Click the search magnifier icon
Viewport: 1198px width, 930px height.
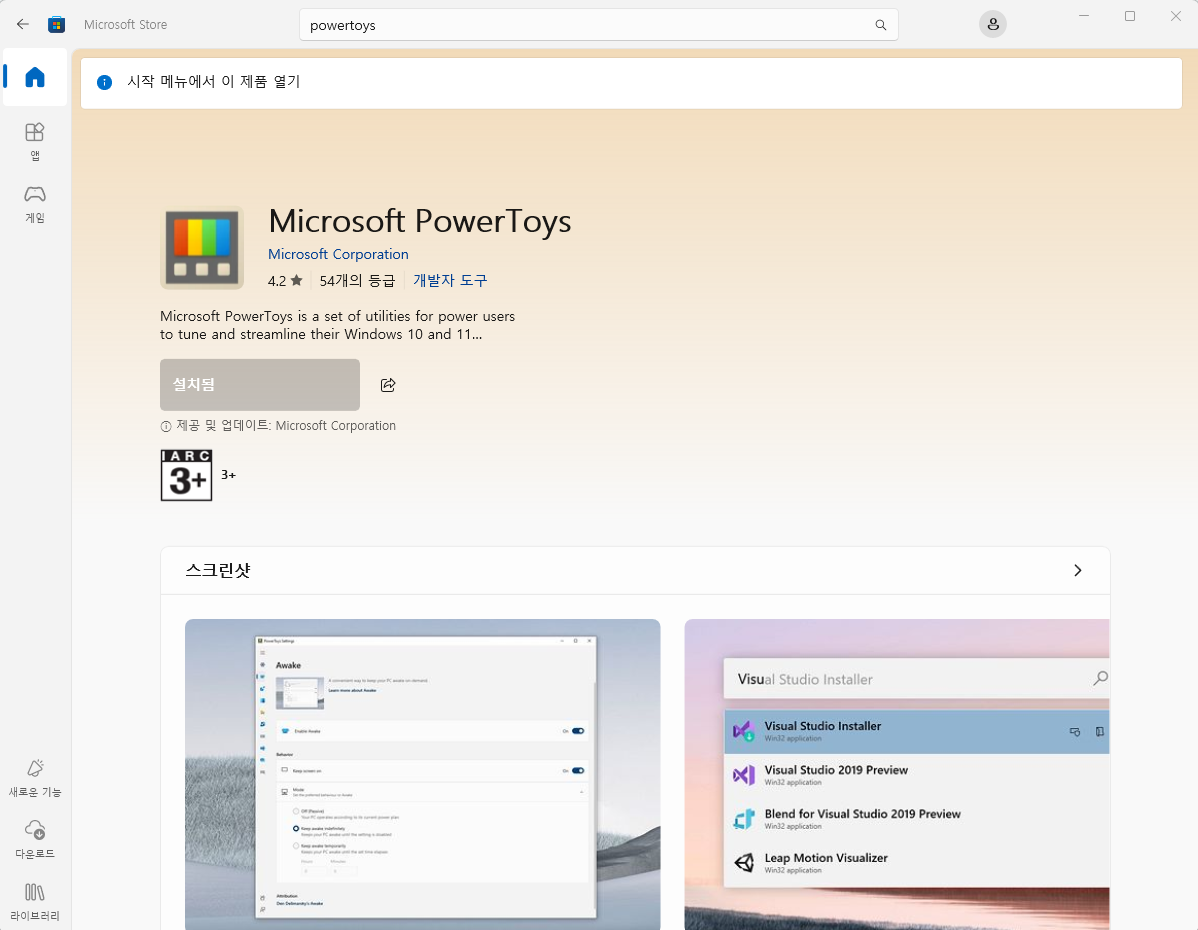880,25
